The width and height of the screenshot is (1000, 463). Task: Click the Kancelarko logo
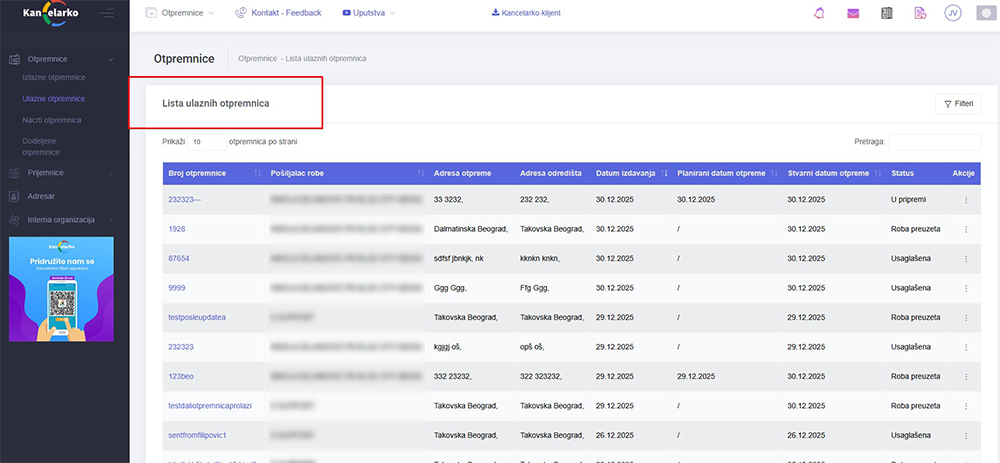(x=50, y=13)
